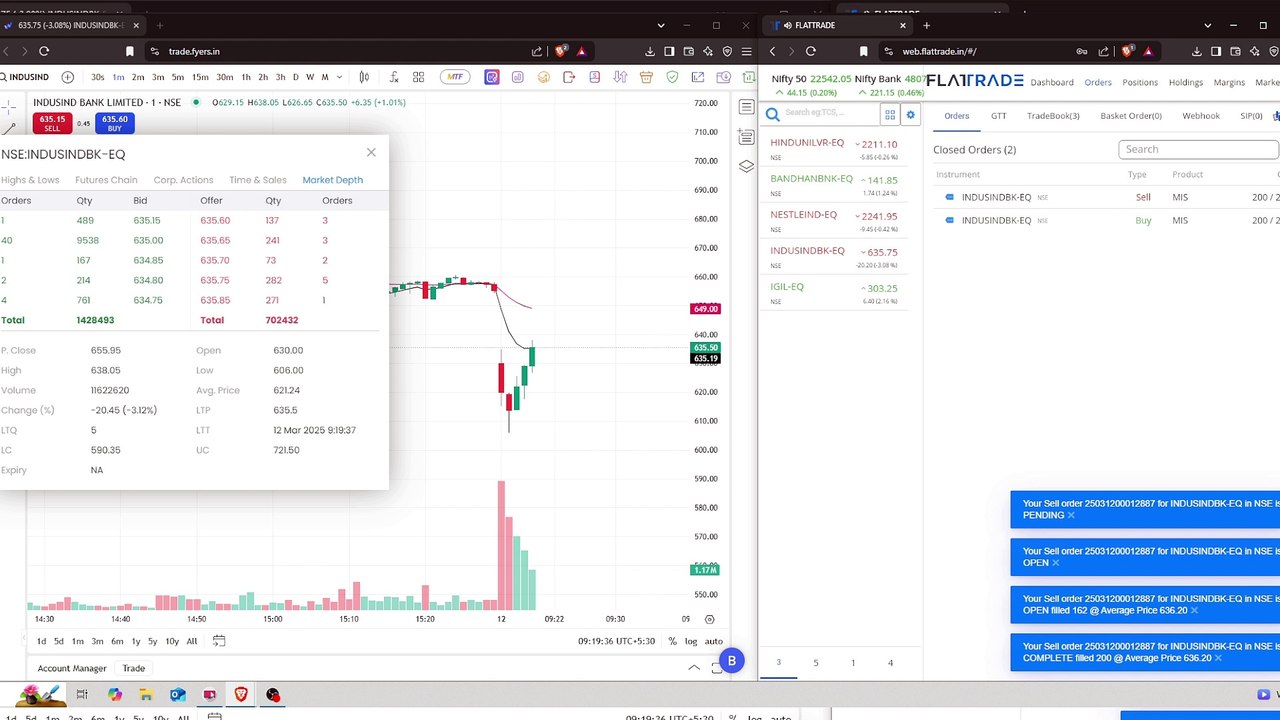
Task: Open Brave Shields on Fyers tab
Action: [562, 51]
